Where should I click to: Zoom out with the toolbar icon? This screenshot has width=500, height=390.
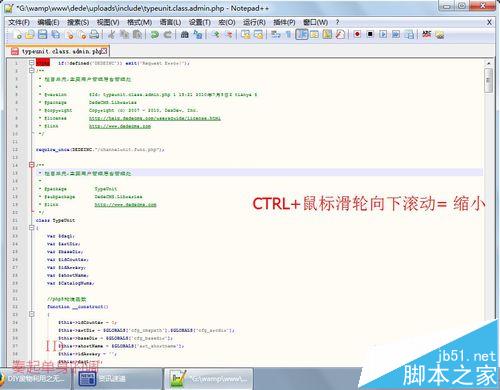[x=229, y=34]
